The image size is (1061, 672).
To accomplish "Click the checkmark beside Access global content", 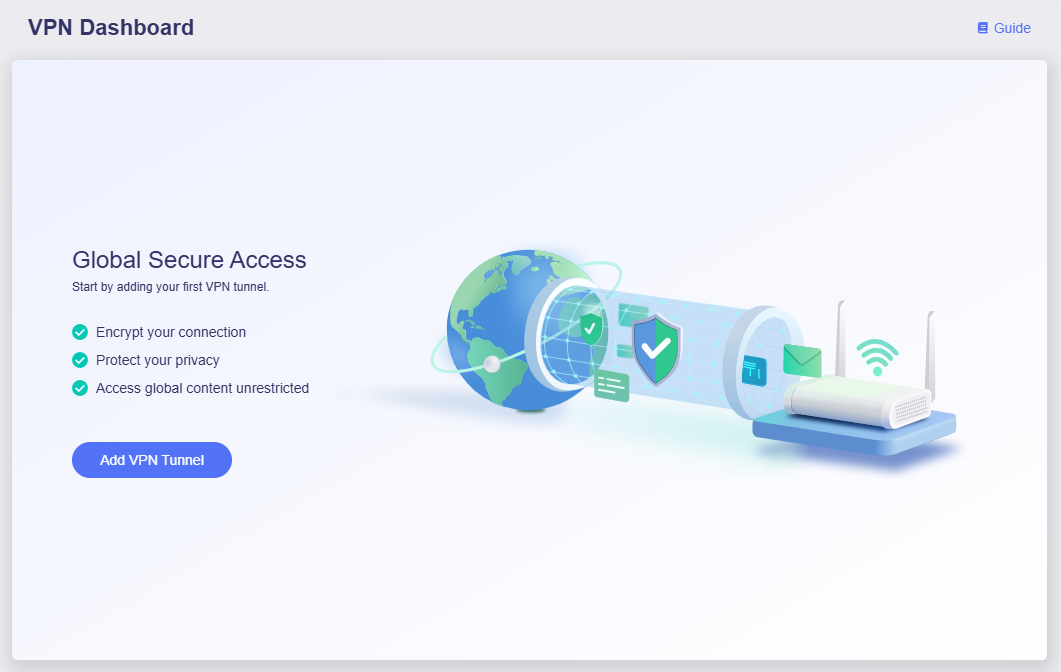I will (x=80, y=388).
